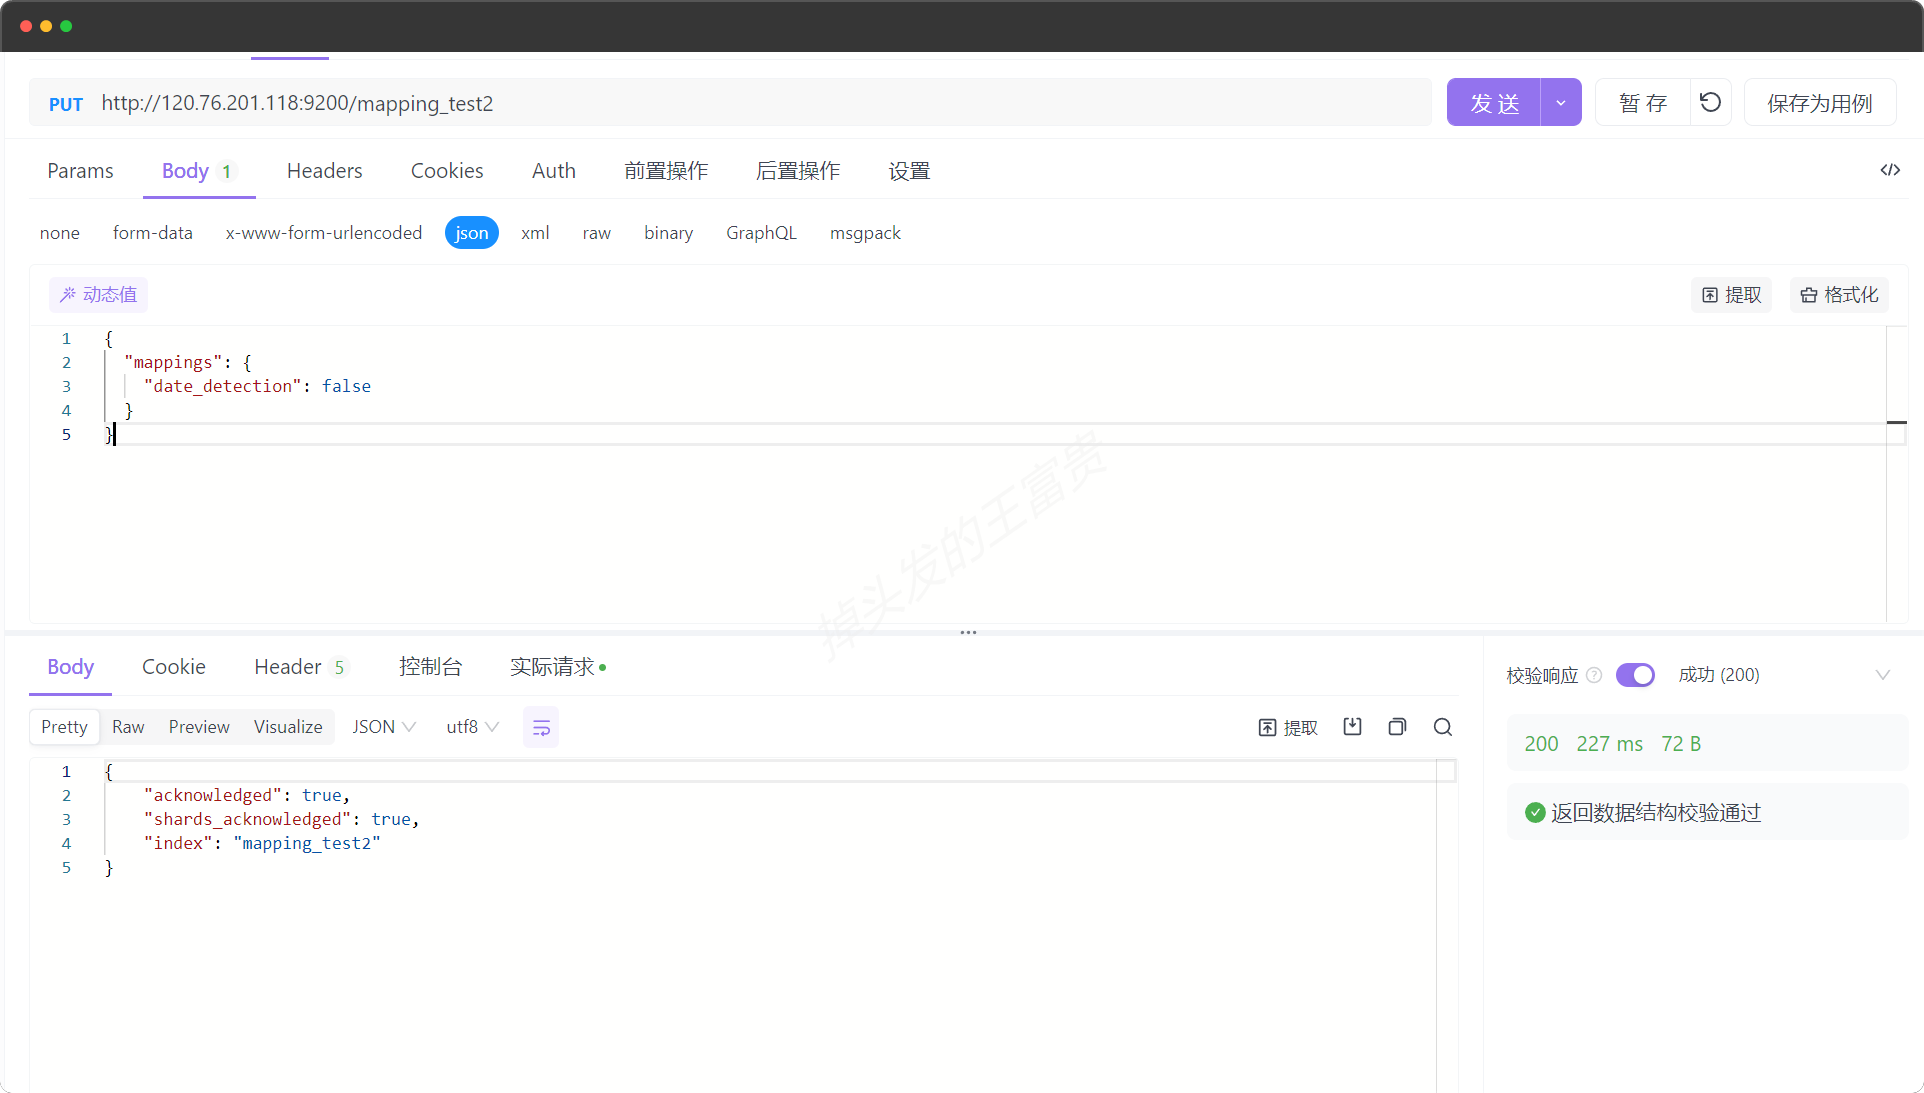Switch to the response Body tab
The width and height of the screenshot is (1924, 1093).
click(x=70, y=667)
